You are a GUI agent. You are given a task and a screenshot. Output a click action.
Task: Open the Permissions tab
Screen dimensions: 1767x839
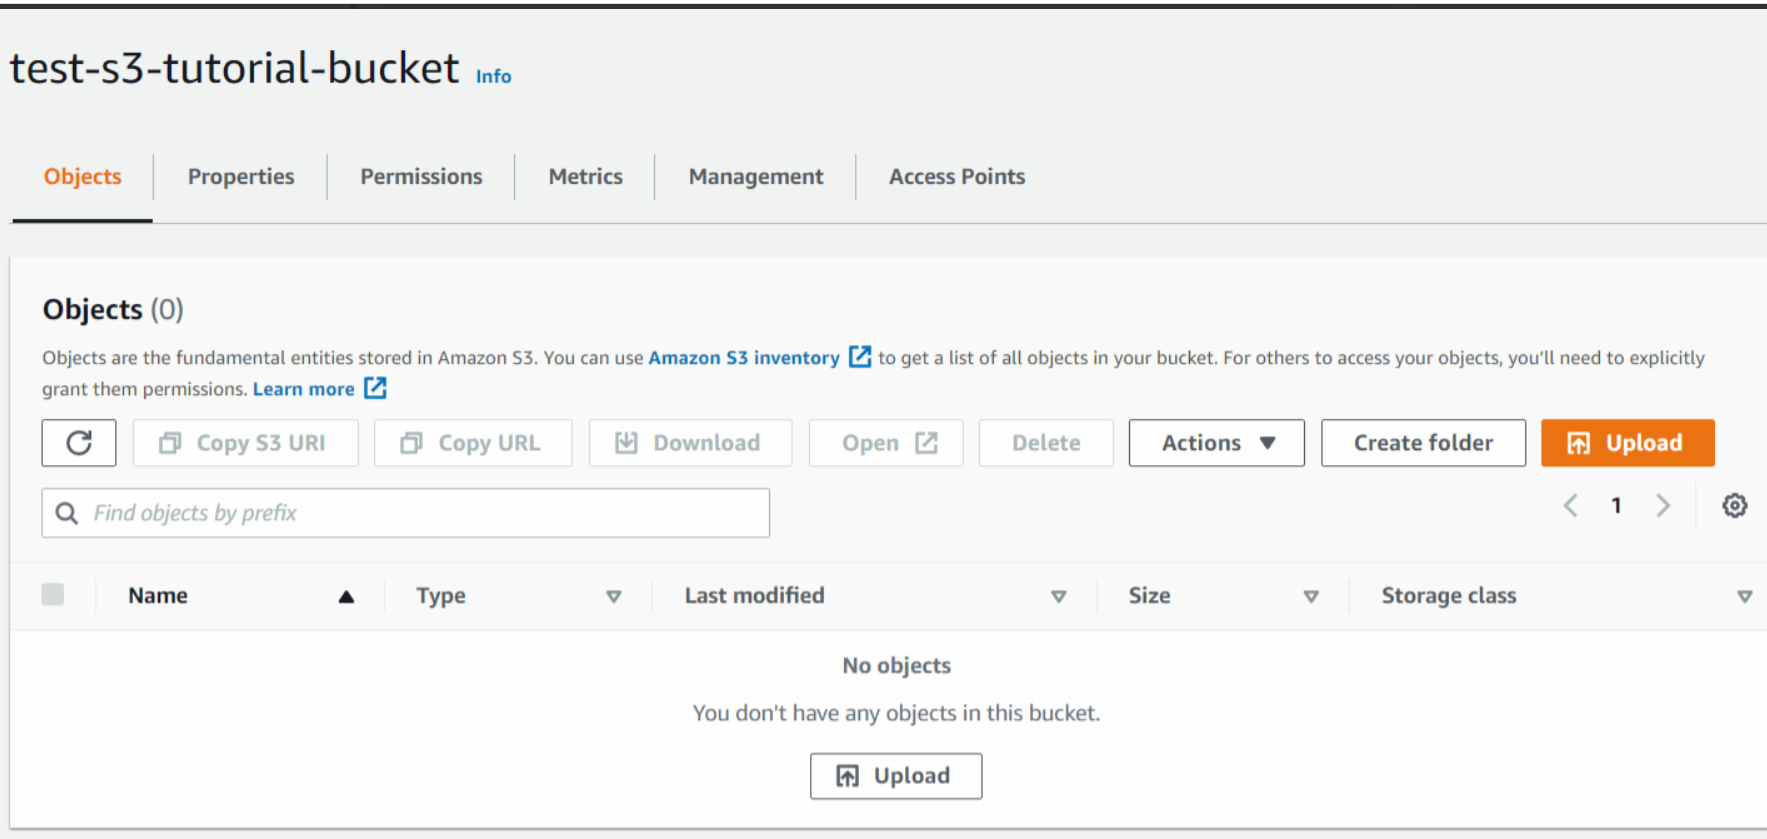pos(421,177)
